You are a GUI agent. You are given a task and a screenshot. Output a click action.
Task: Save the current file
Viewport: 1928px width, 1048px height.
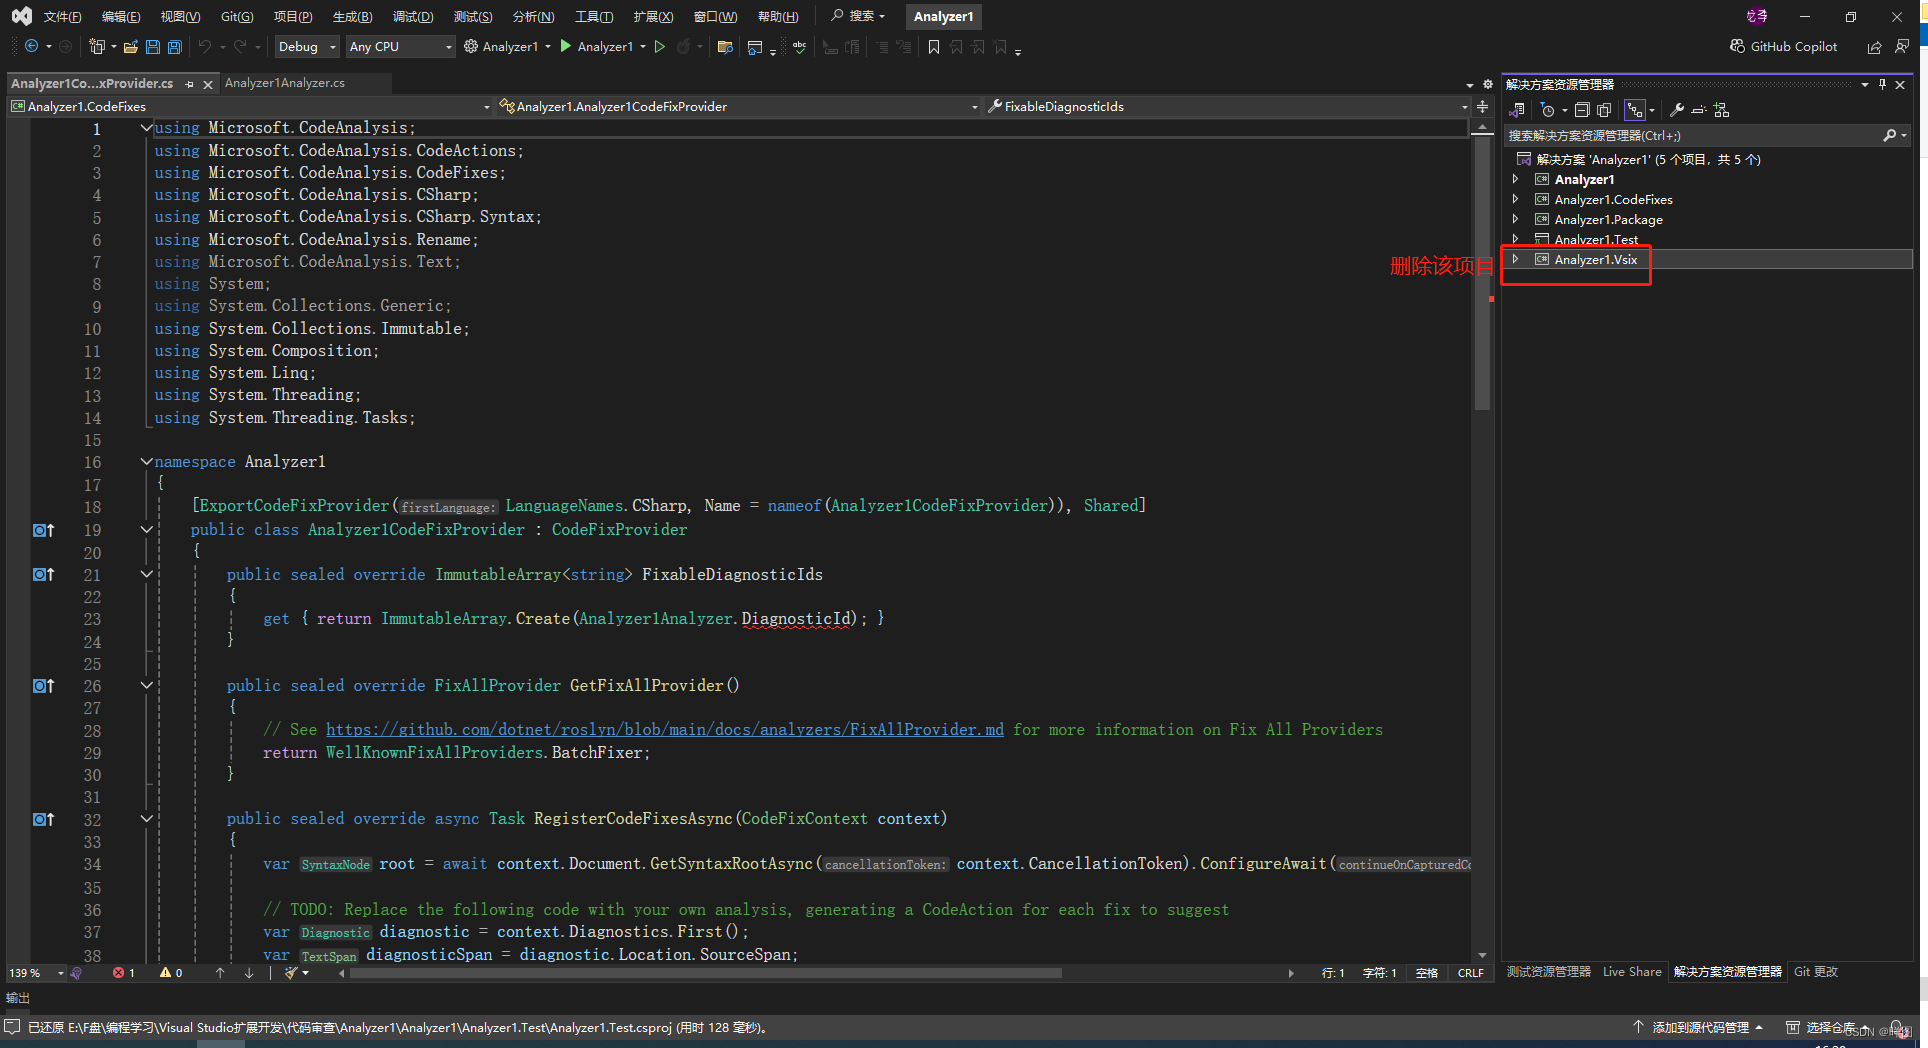[x=152, y=46]
